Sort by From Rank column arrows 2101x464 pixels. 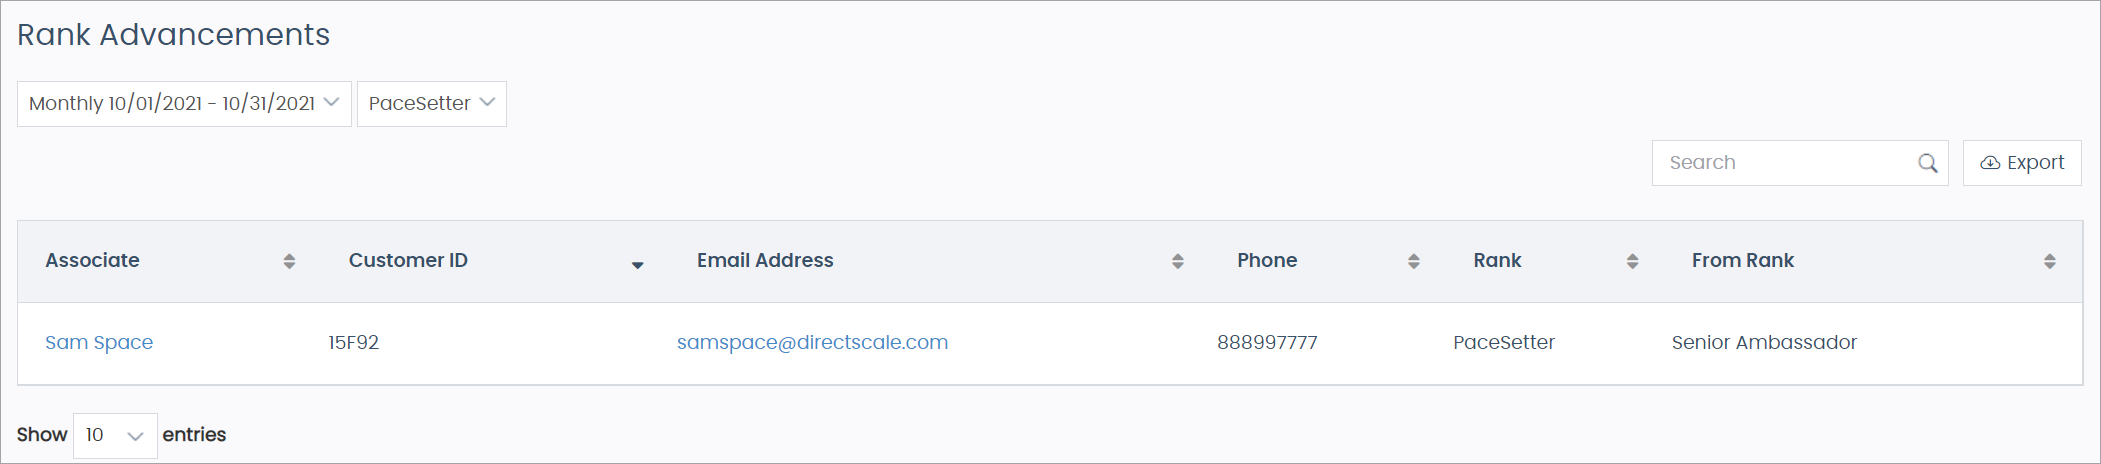pyautogui.click(x=2049, y=261)
